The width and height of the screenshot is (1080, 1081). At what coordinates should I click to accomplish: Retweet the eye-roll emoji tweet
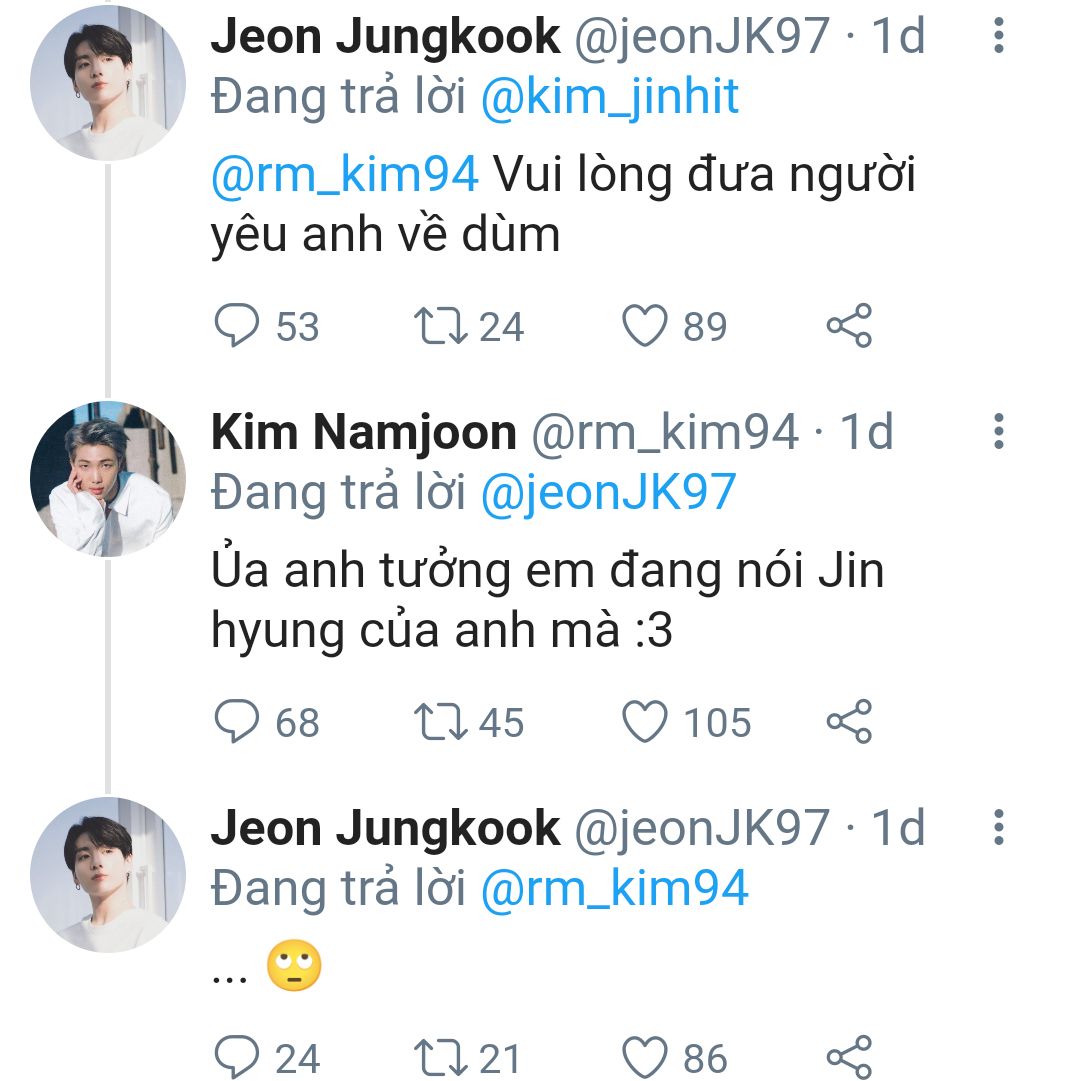click(x=439, y=1058)
